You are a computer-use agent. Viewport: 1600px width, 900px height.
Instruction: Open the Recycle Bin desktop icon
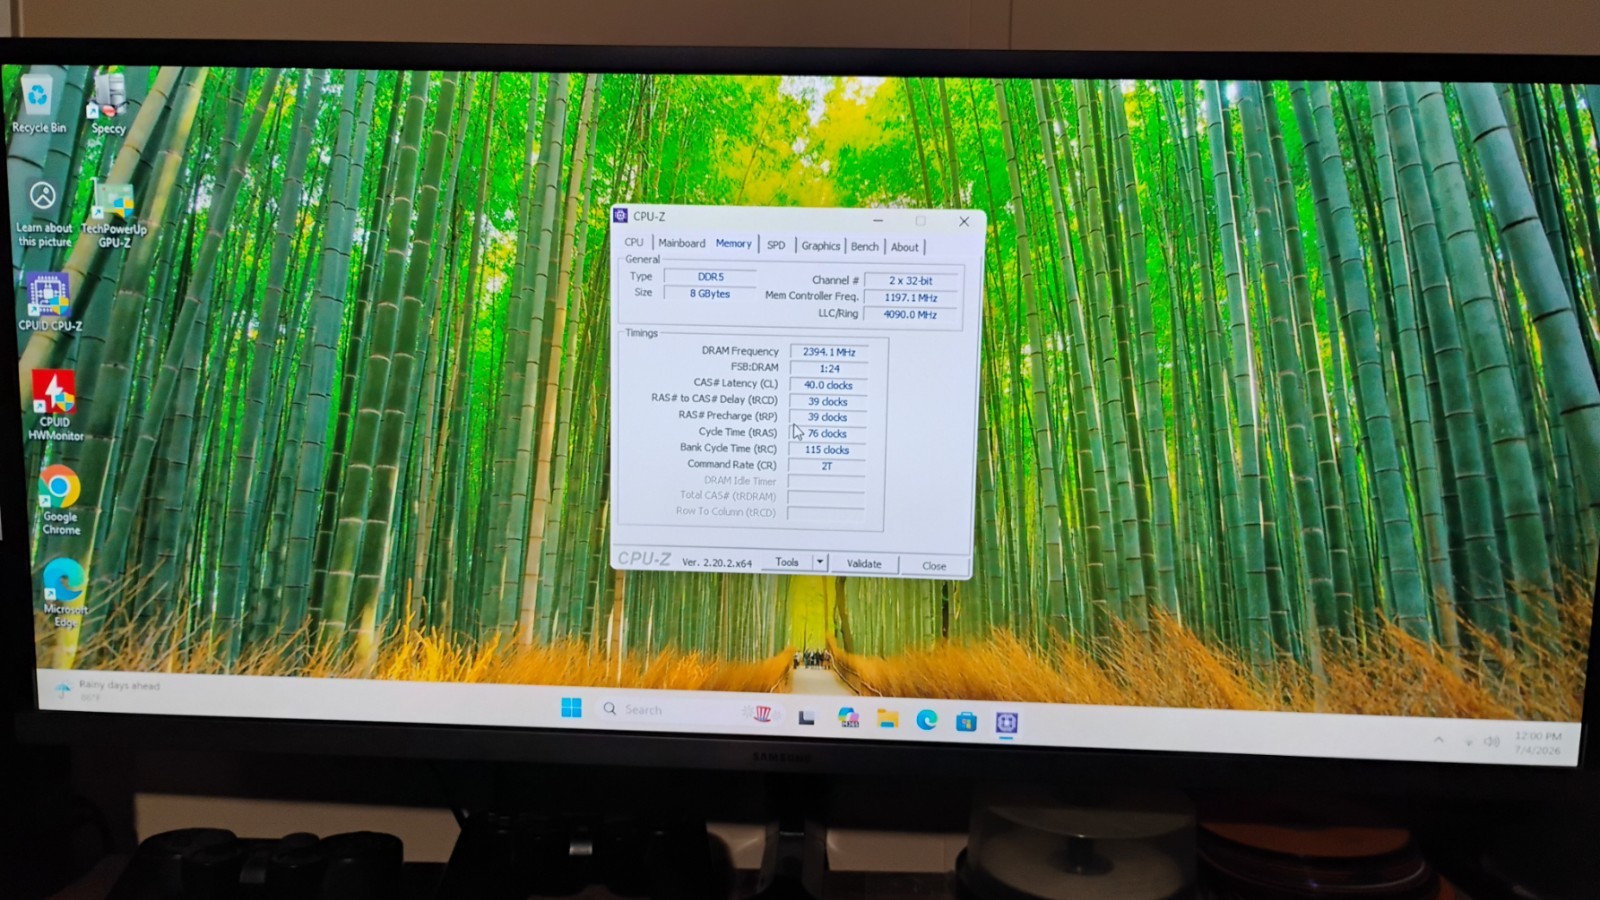(x=38, y=103)
